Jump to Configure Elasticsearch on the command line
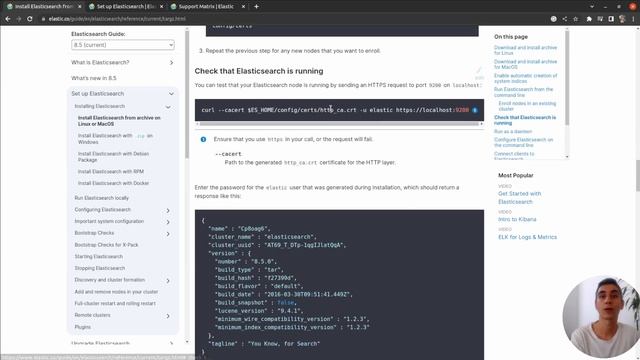 (524, 142)
